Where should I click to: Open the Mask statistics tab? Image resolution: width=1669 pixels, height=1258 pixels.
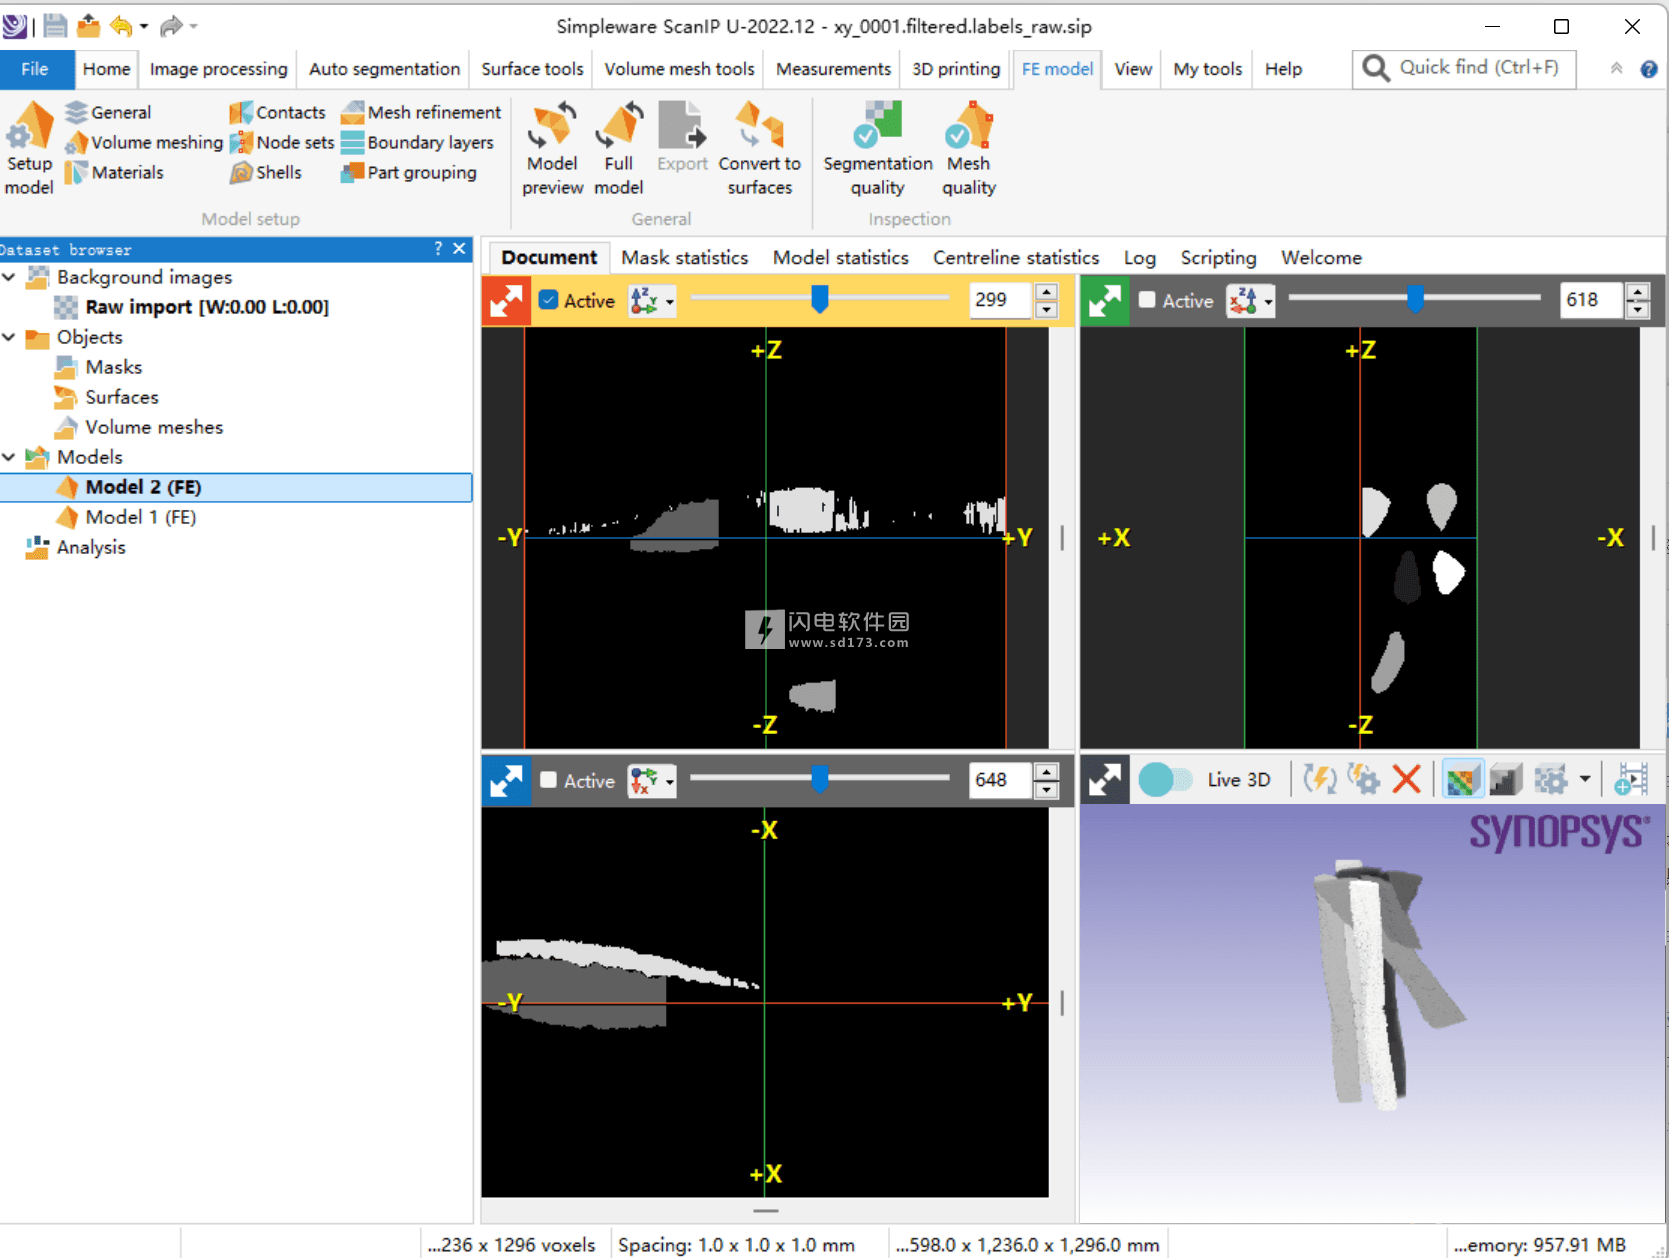pyautogui.click(x=685, y=257)
